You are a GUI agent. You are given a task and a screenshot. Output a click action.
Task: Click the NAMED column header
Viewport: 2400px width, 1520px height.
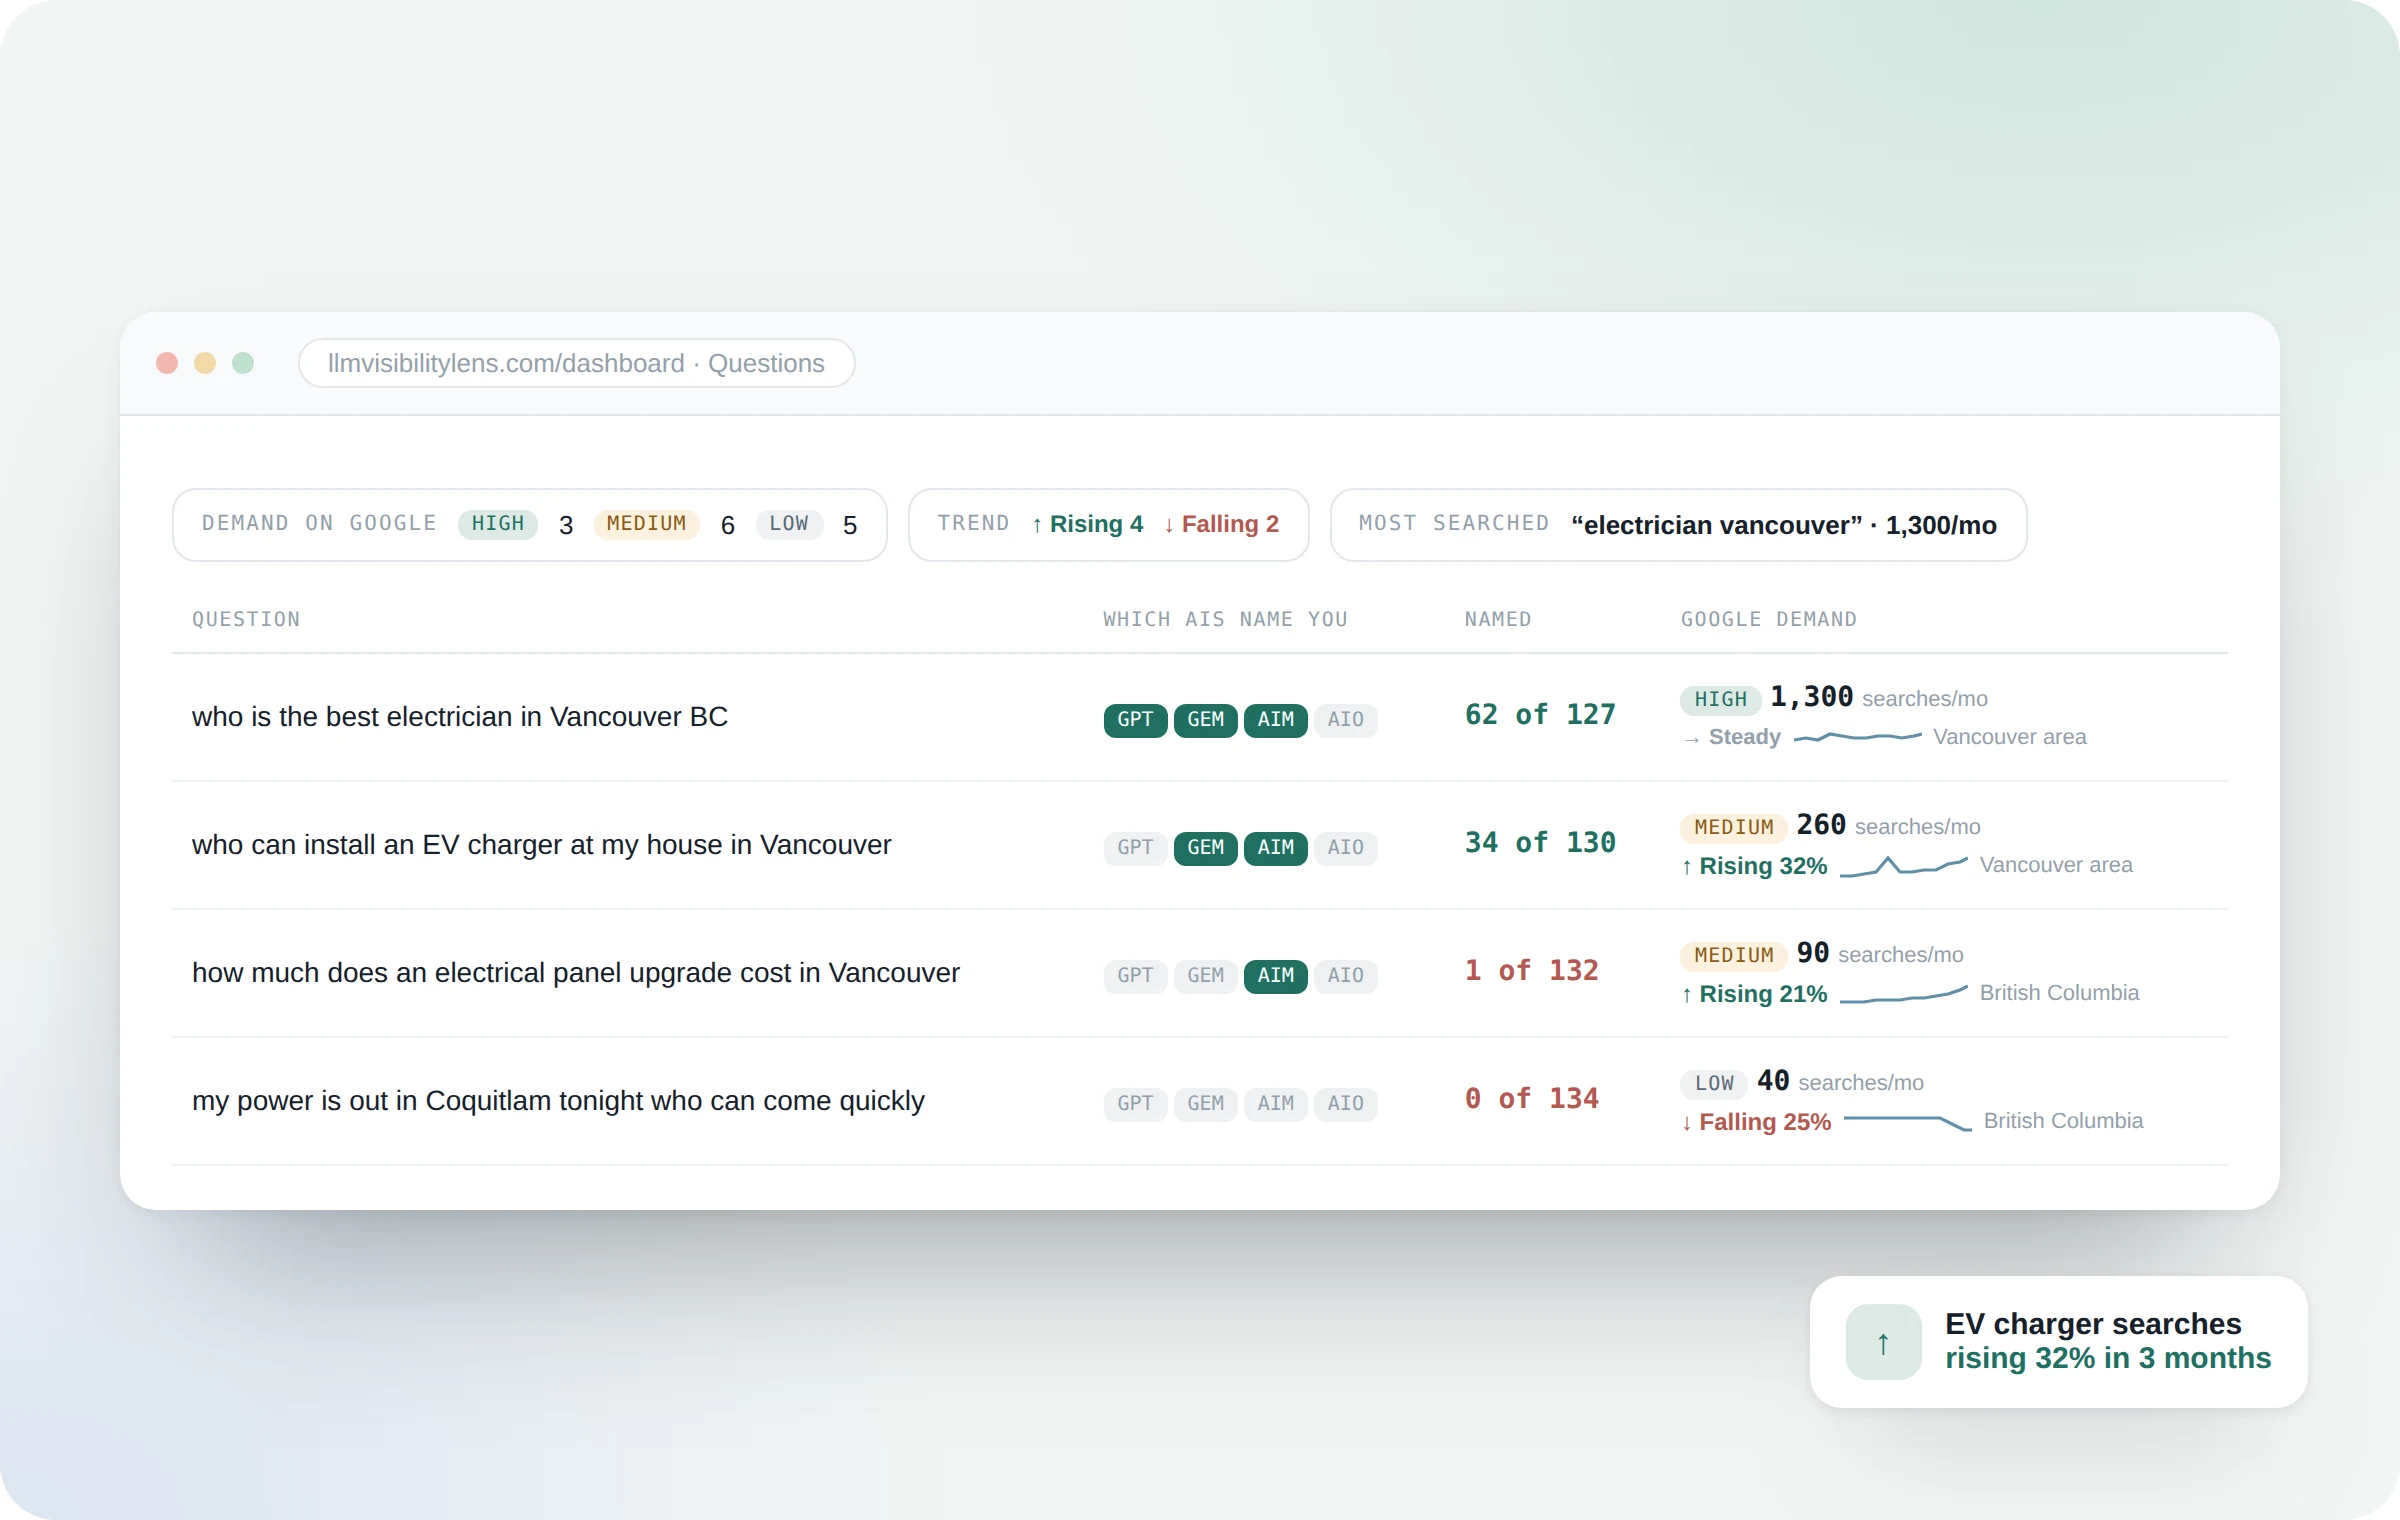tap(1498, 619)
